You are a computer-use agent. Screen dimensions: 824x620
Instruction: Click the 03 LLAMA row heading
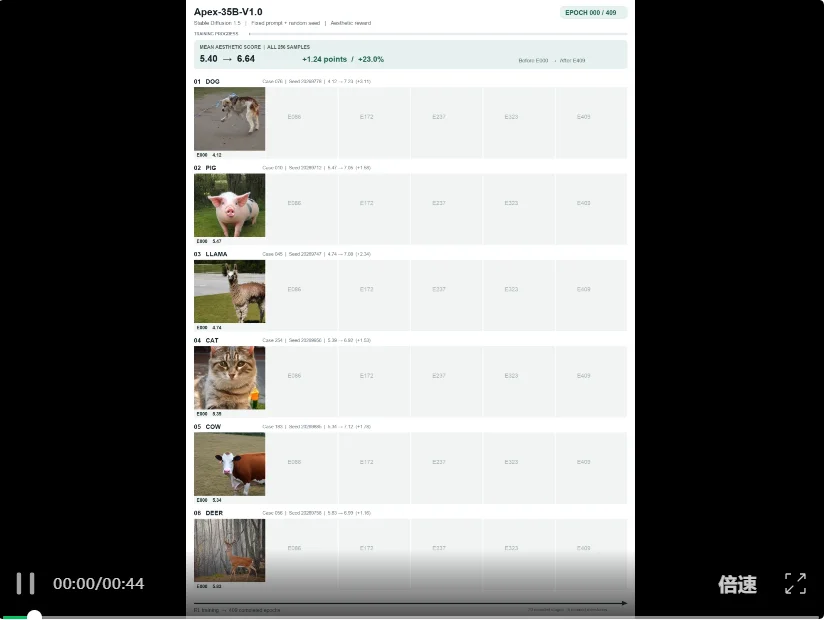tap(211, 254)
